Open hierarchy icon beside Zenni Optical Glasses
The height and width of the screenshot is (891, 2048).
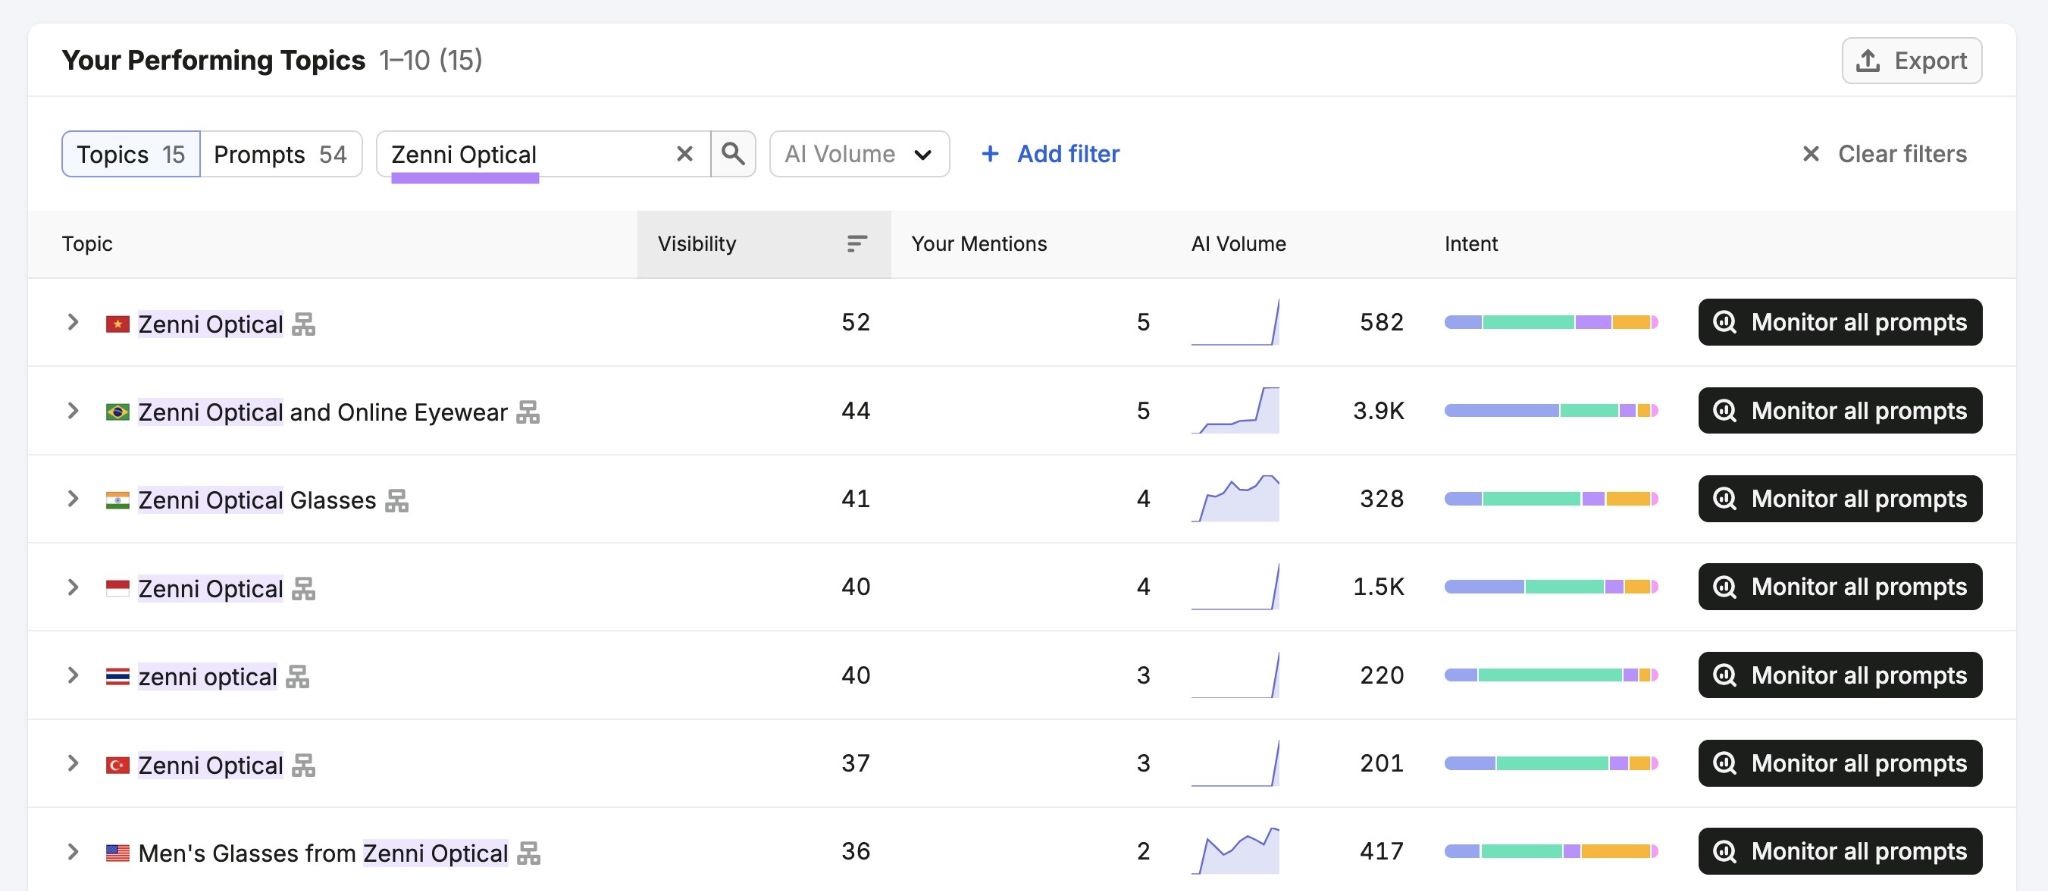point(397,500)
